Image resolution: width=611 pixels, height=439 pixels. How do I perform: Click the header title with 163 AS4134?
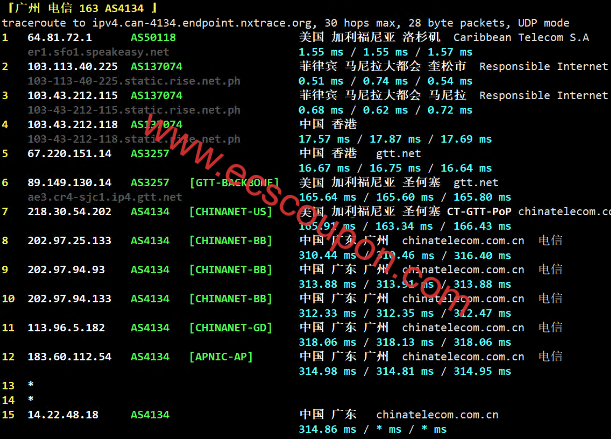[x=83, y=8]
